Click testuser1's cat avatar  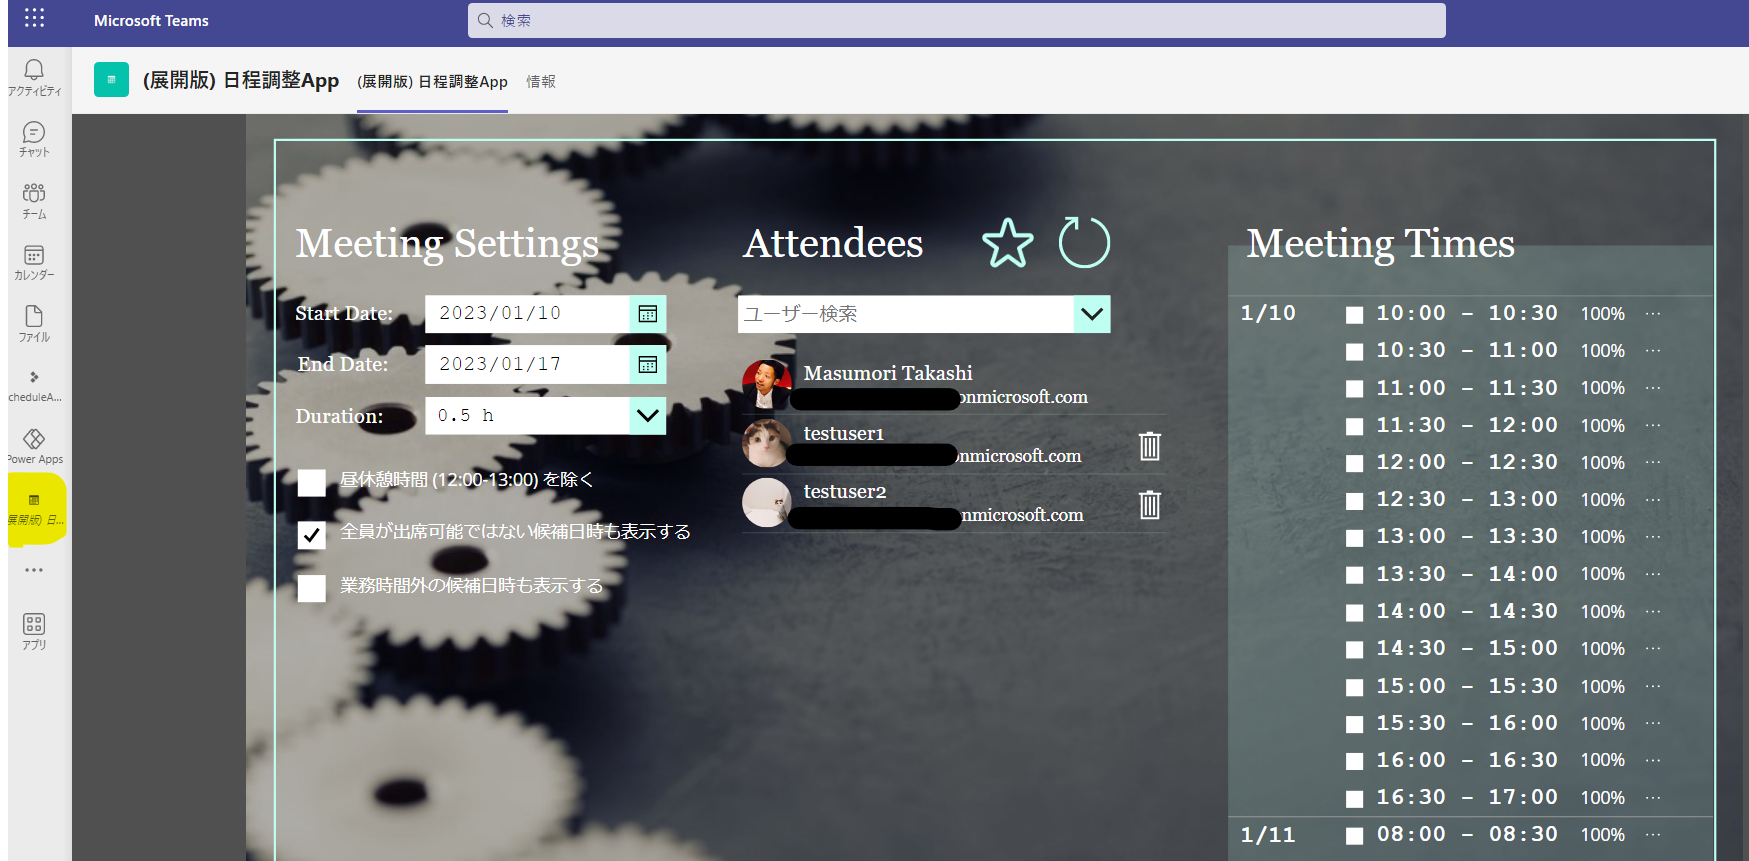[x=767, y=443]
